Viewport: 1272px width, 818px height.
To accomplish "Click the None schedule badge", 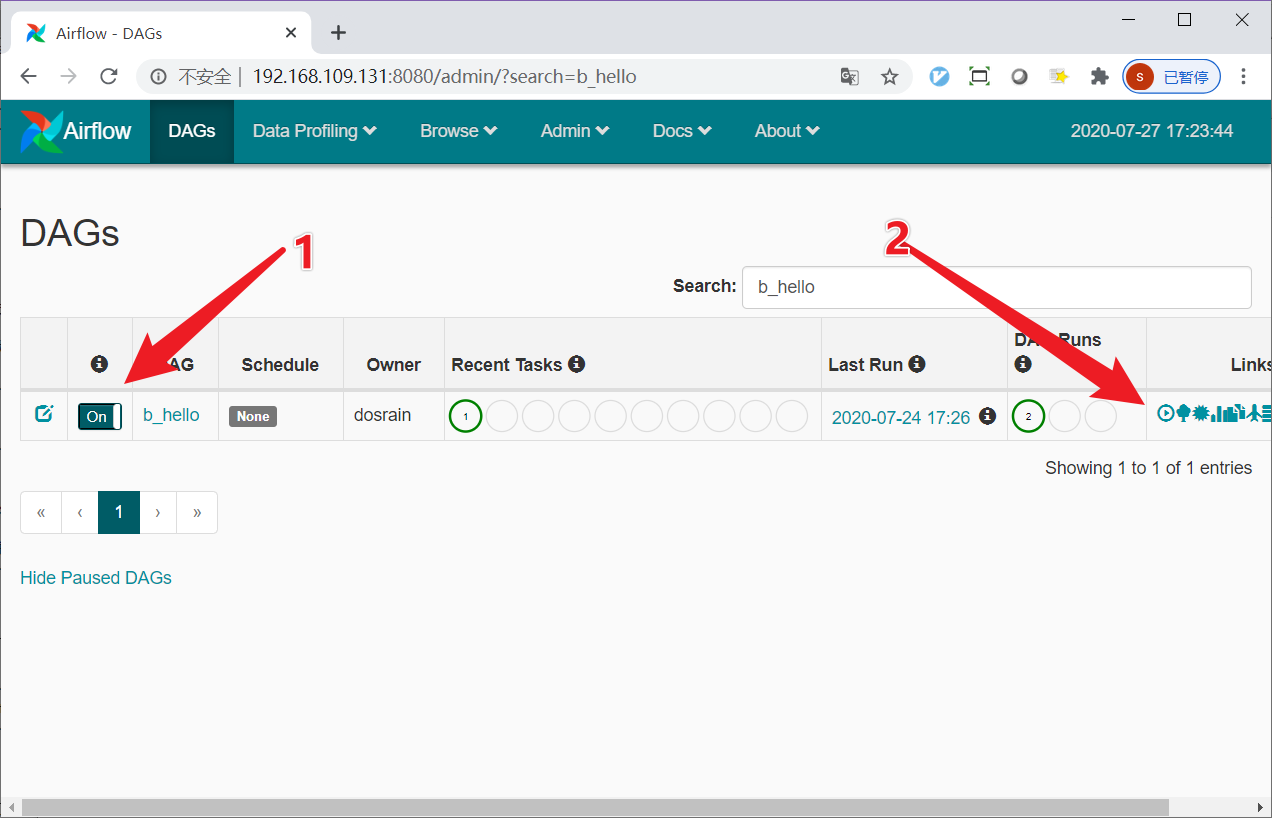I will 253,416.
